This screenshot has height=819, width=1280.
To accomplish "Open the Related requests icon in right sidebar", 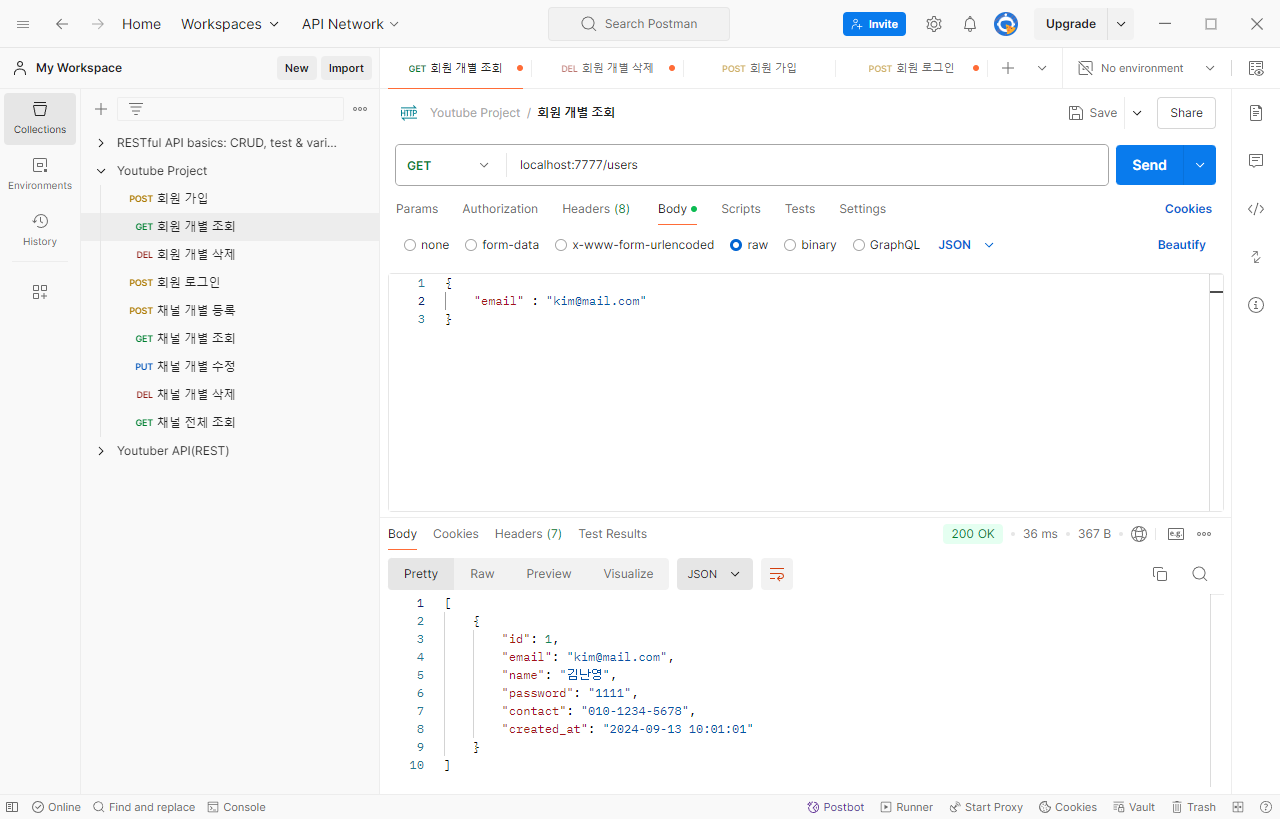I will click(1256, 257).
